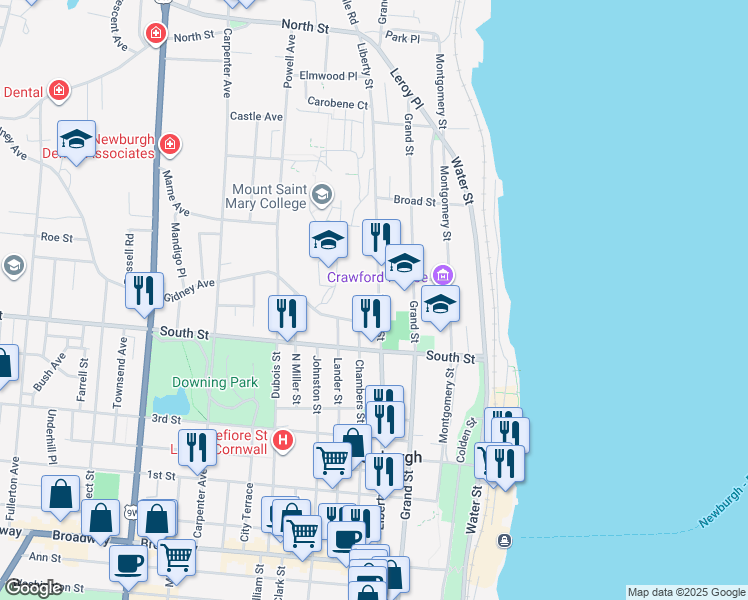Open the school marker above Newburgh Dental Associates

click(x=76, y=140)
